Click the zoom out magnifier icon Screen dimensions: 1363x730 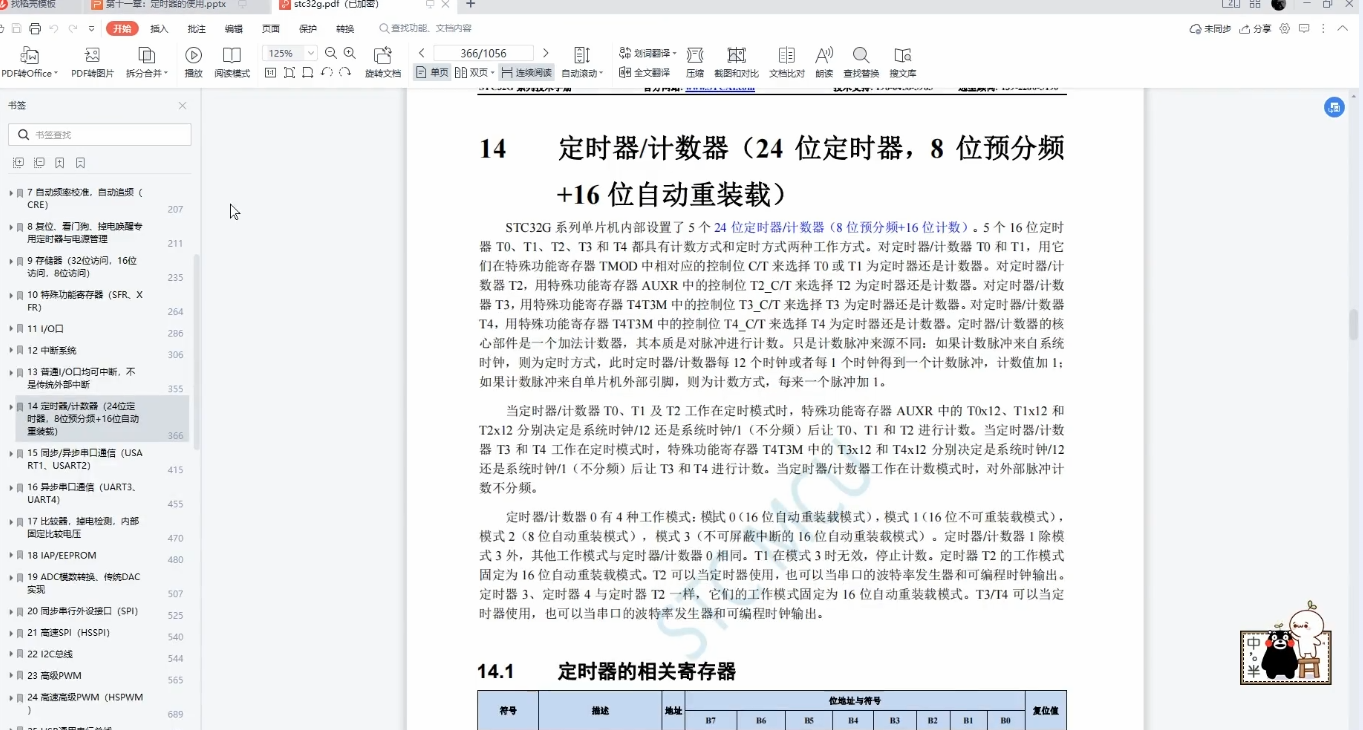pyautogui.click(x=331, y=53)
